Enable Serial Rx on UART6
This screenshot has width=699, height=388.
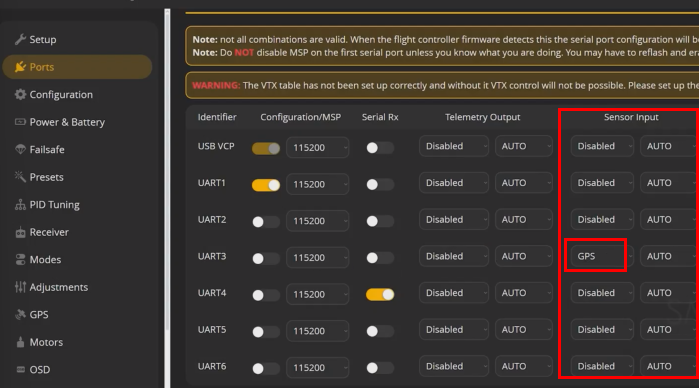pos(380,368)
